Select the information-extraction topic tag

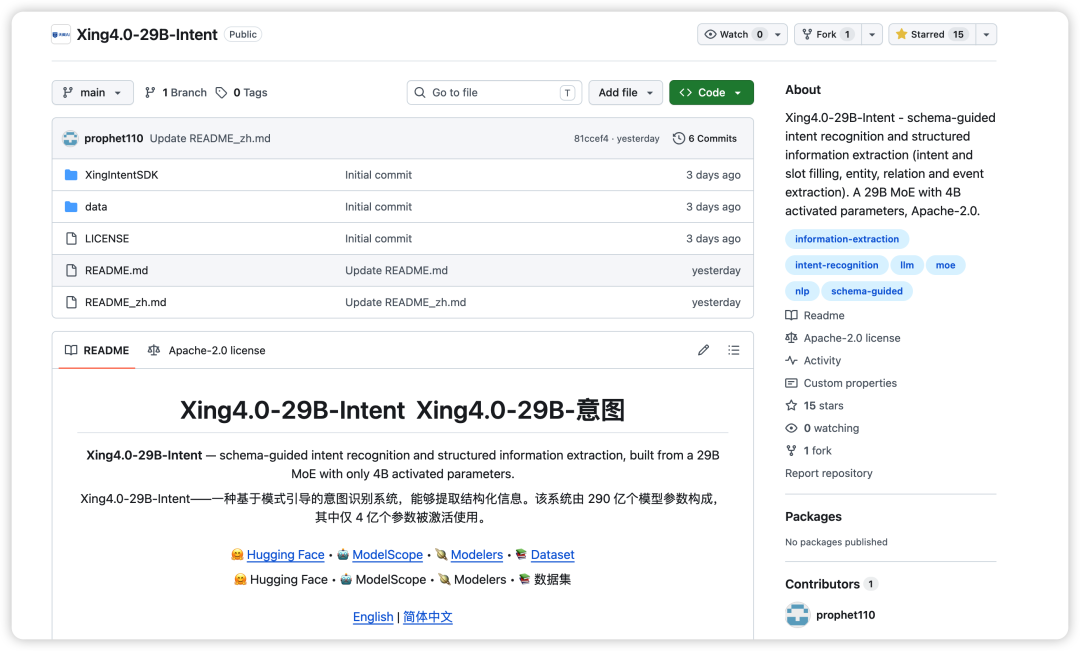click(847, 239)
